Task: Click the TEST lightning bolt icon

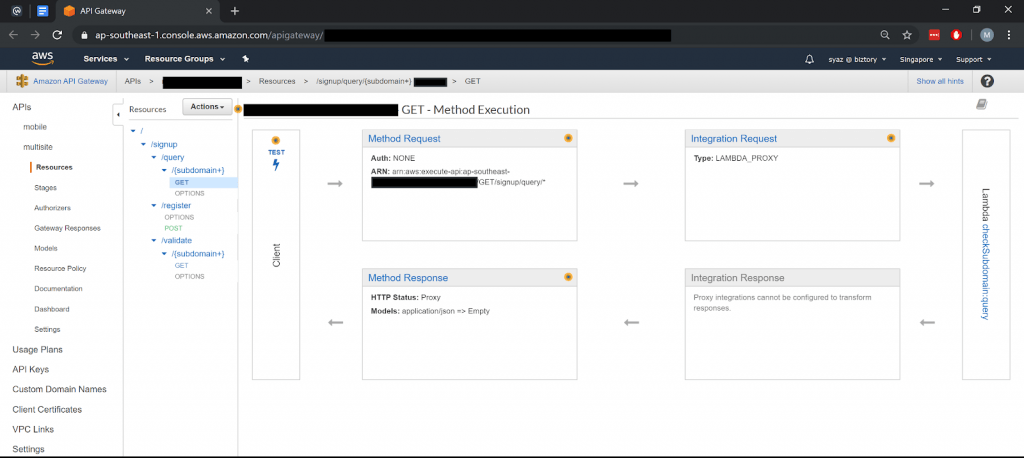Action: (x=276, y=165)
